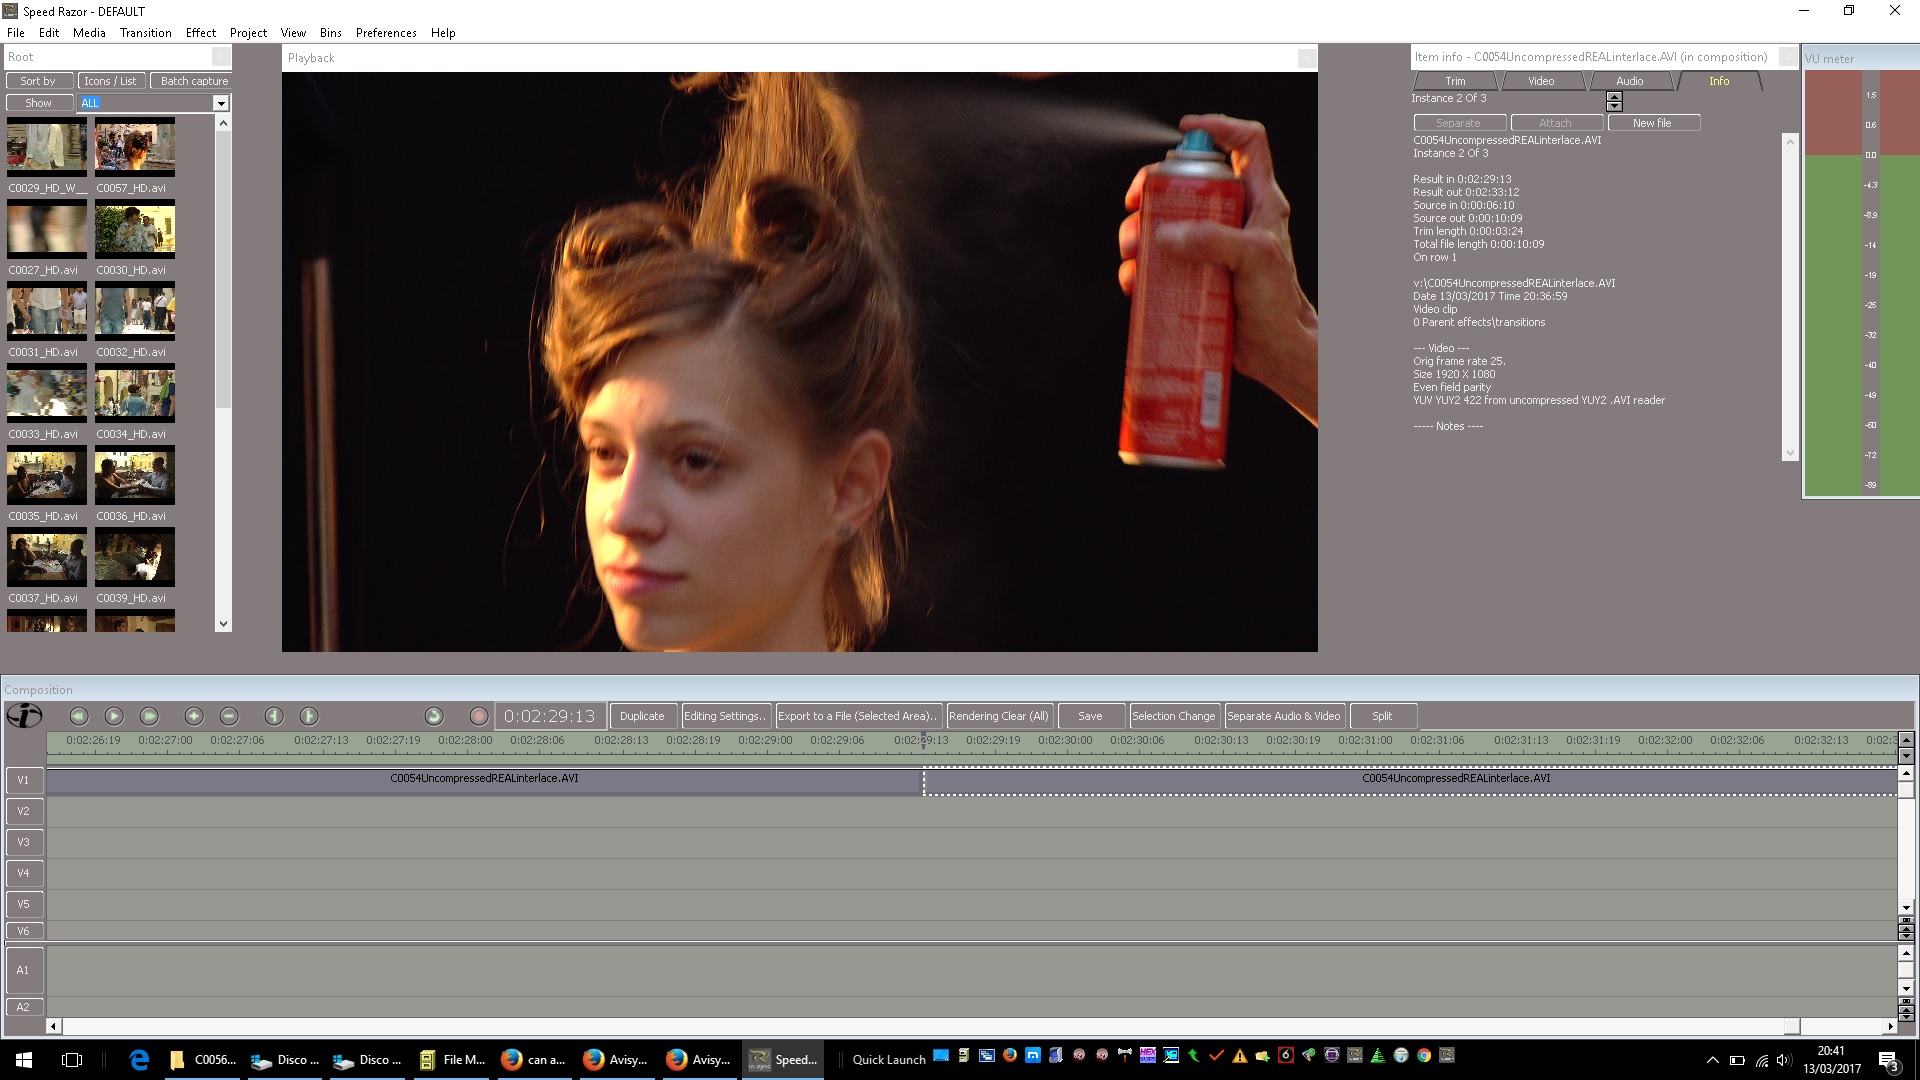Click the Batch capture button
Screen dimensions: 1920x1080
194,81
